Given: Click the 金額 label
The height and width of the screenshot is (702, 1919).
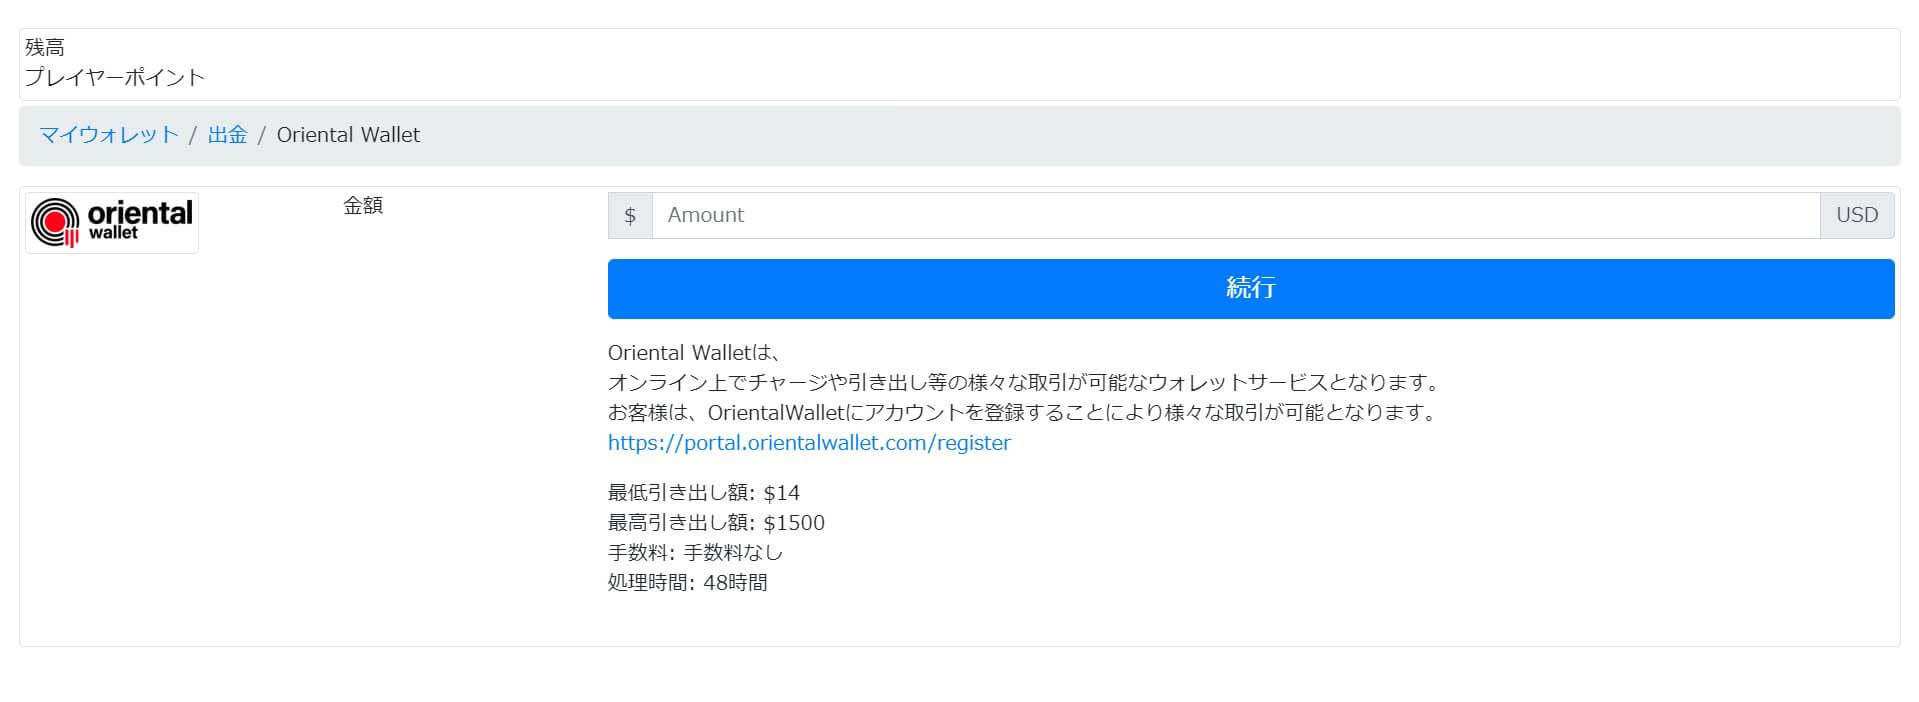Looking at the screenshot, I should coord(363,206).
